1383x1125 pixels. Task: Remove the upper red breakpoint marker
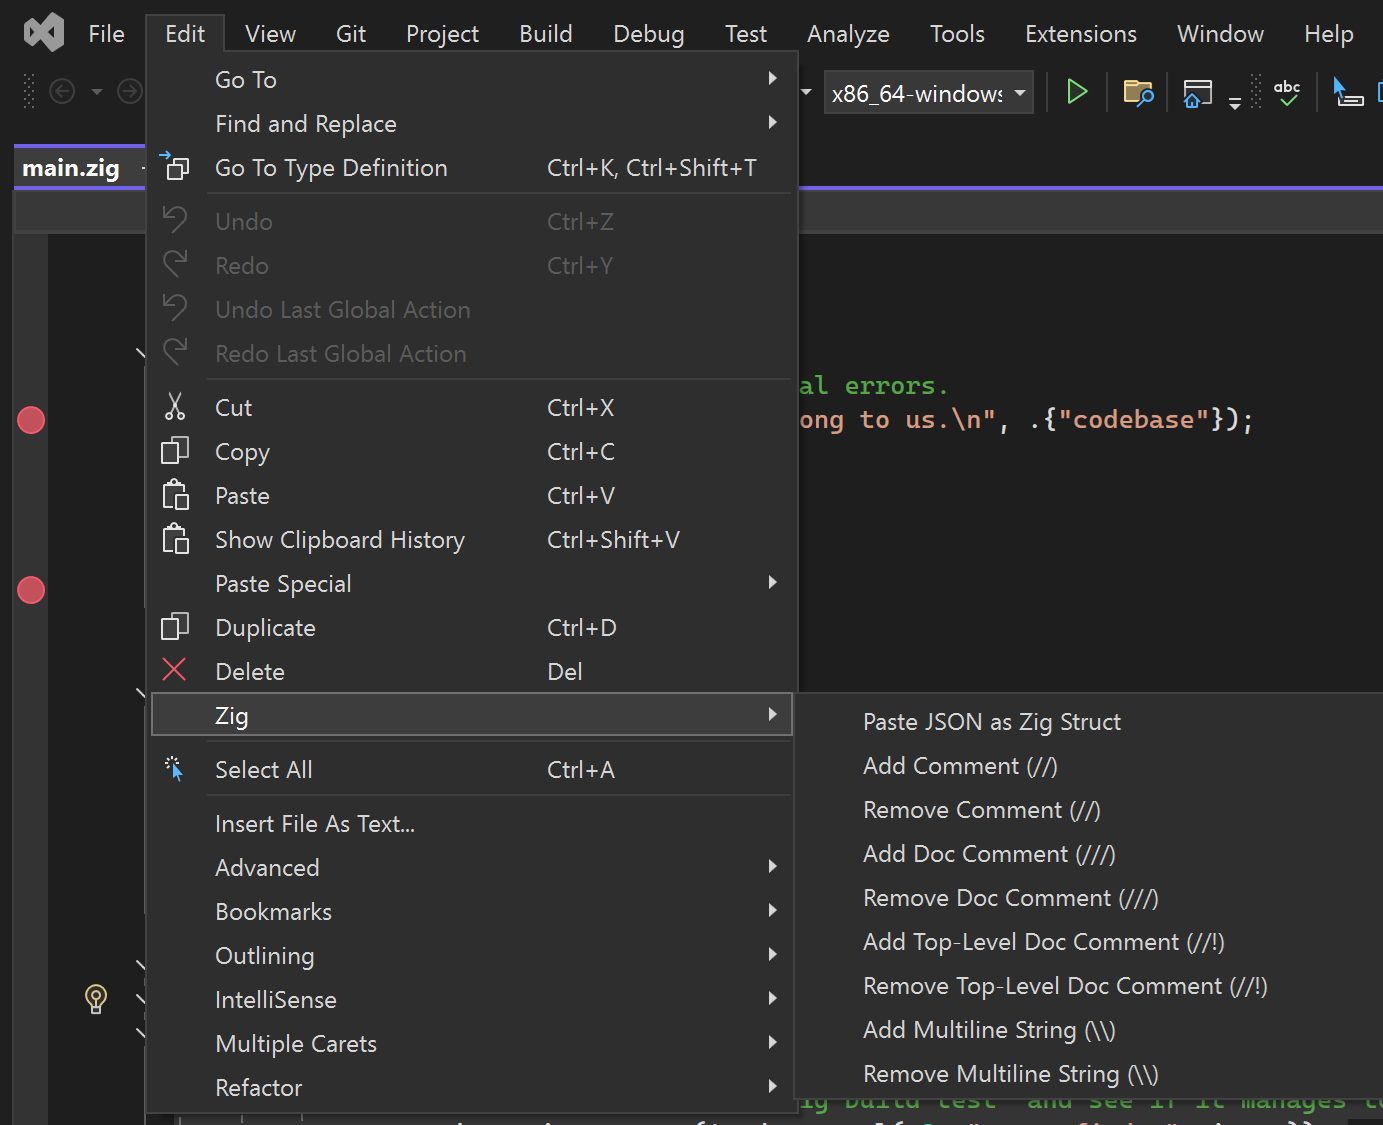click(x=31, y=420)
